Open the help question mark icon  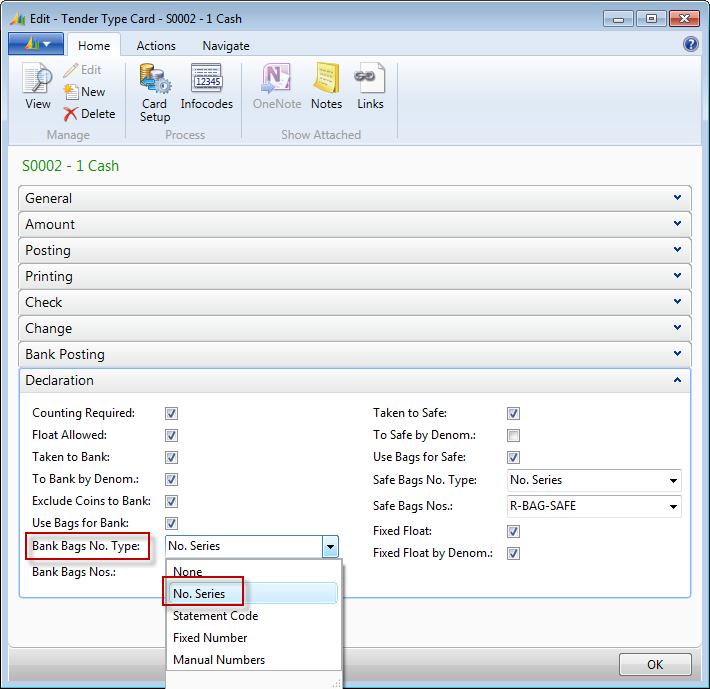(691, 44)
